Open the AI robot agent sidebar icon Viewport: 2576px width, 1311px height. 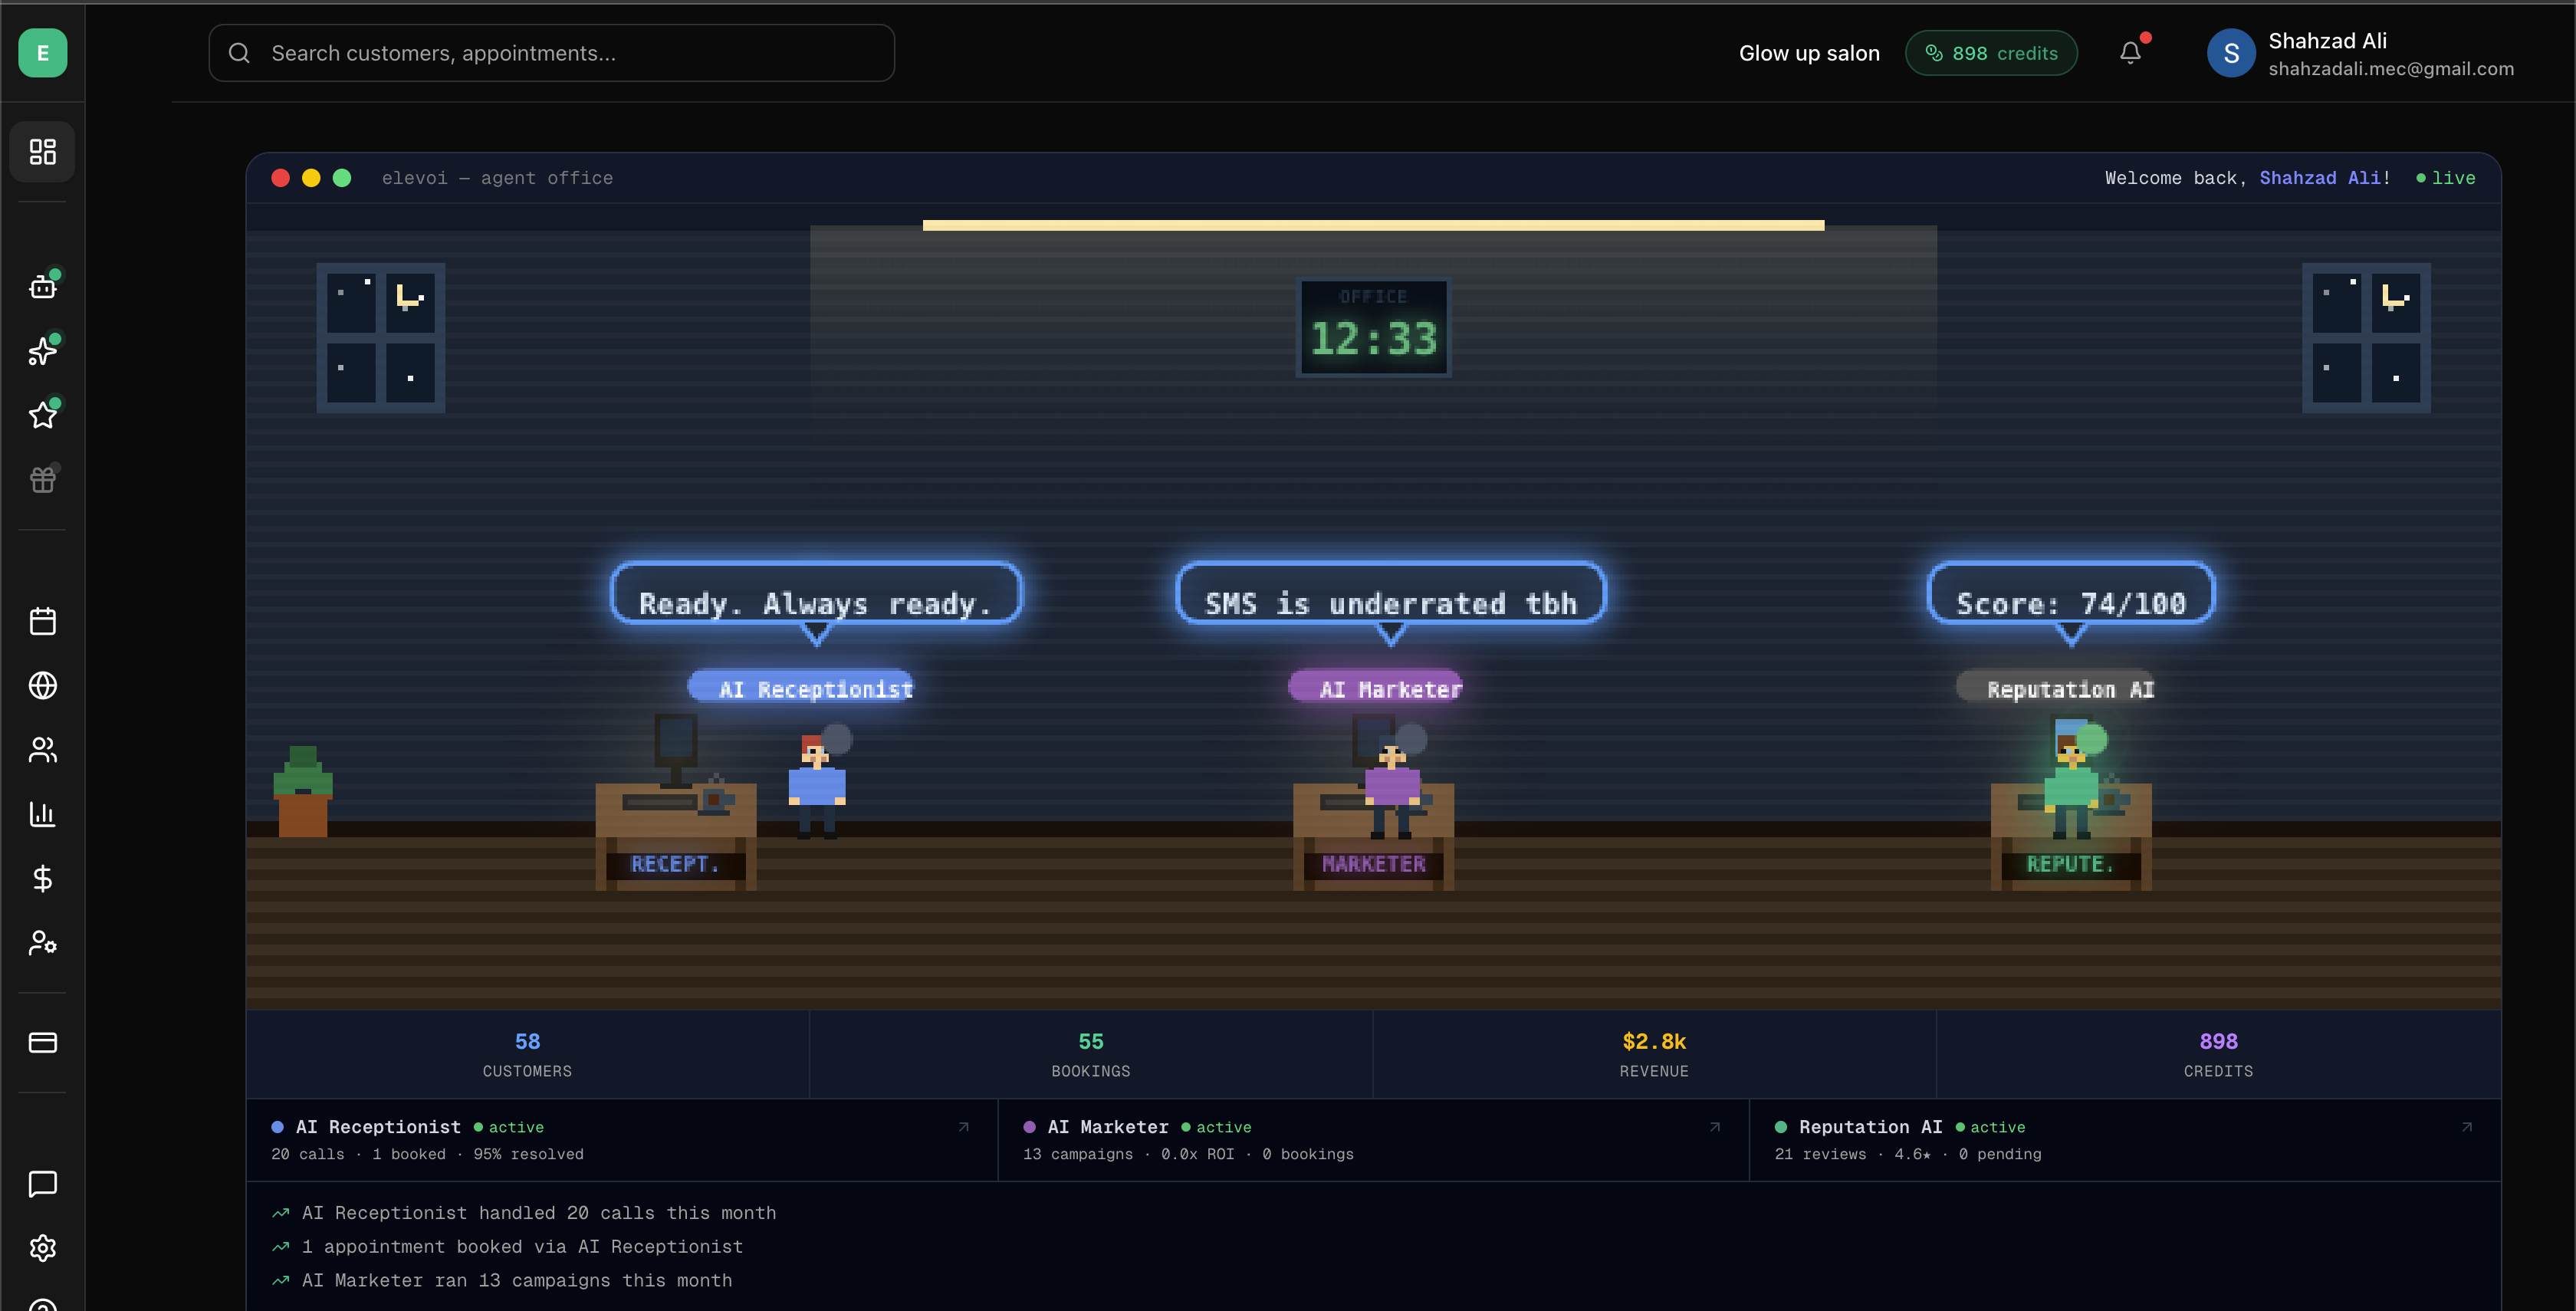click(42, 287)
